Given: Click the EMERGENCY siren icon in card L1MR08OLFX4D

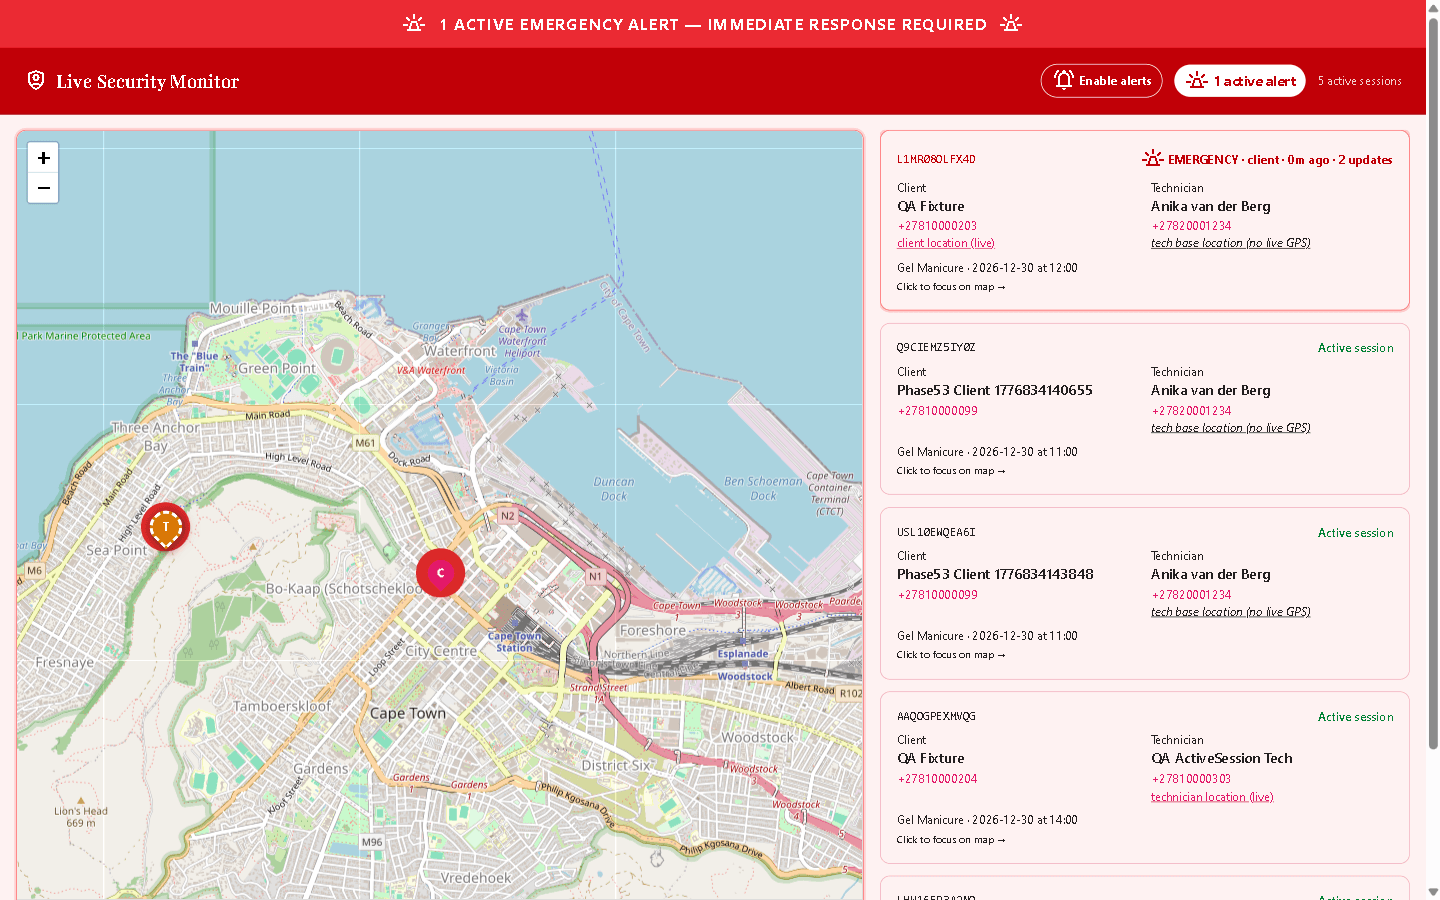Looking at the screenshot, I should pos(1153,159).
